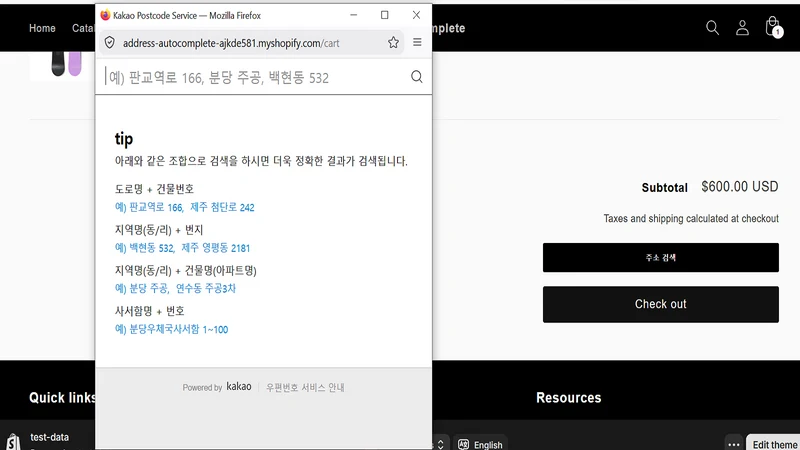
Task: Click example link 제주 첨단로 242
Action: (222, 208)
